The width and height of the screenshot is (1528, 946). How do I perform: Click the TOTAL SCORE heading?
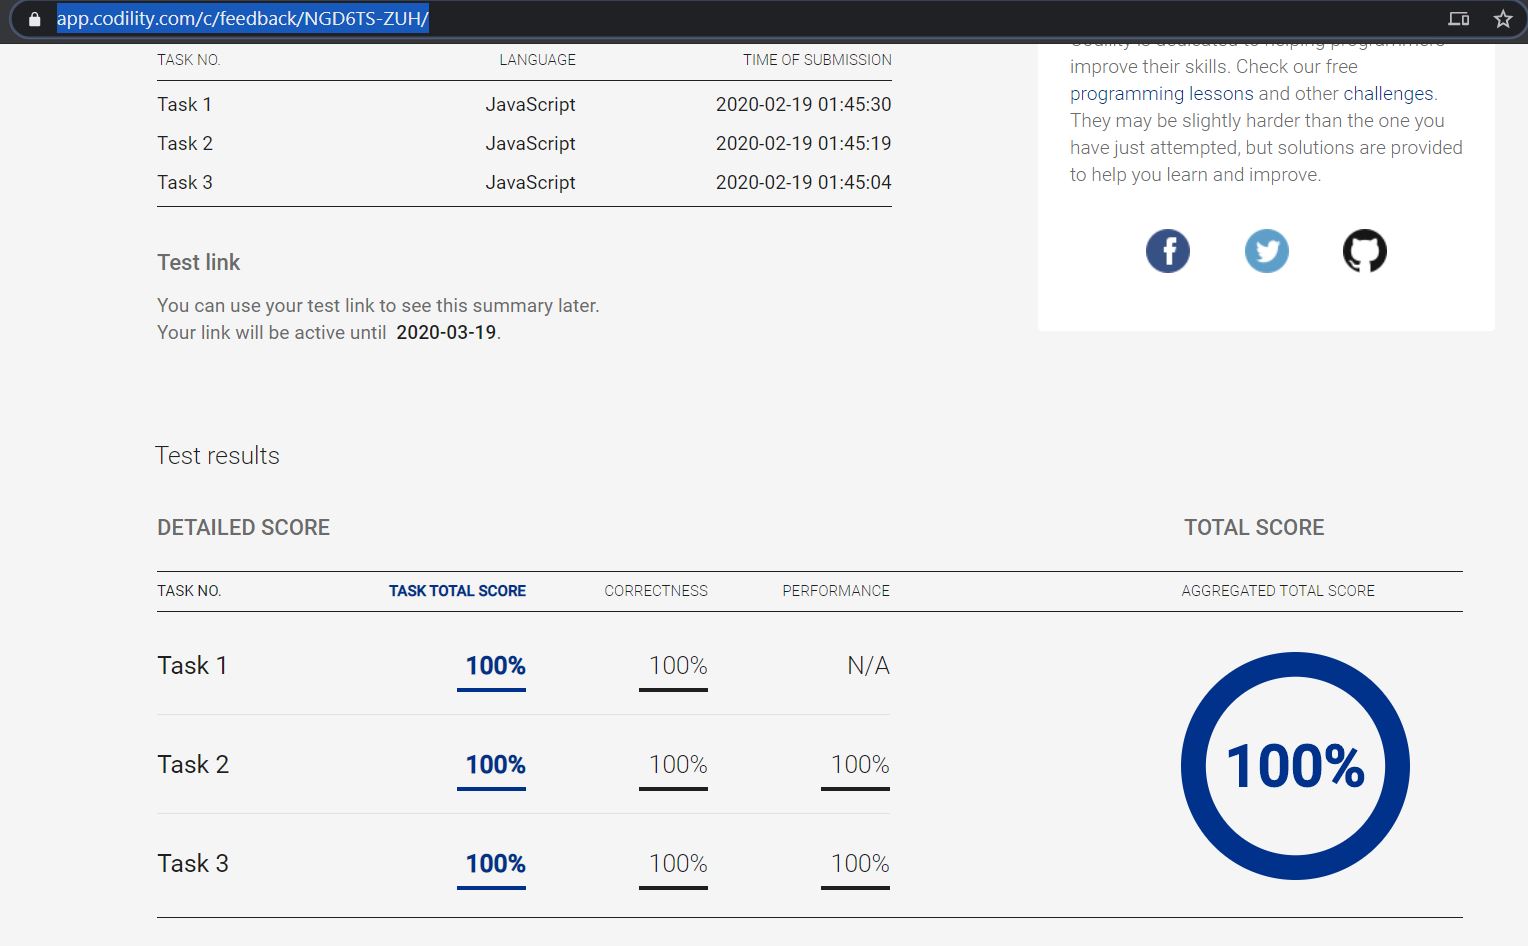click(x=1254, y=528)
